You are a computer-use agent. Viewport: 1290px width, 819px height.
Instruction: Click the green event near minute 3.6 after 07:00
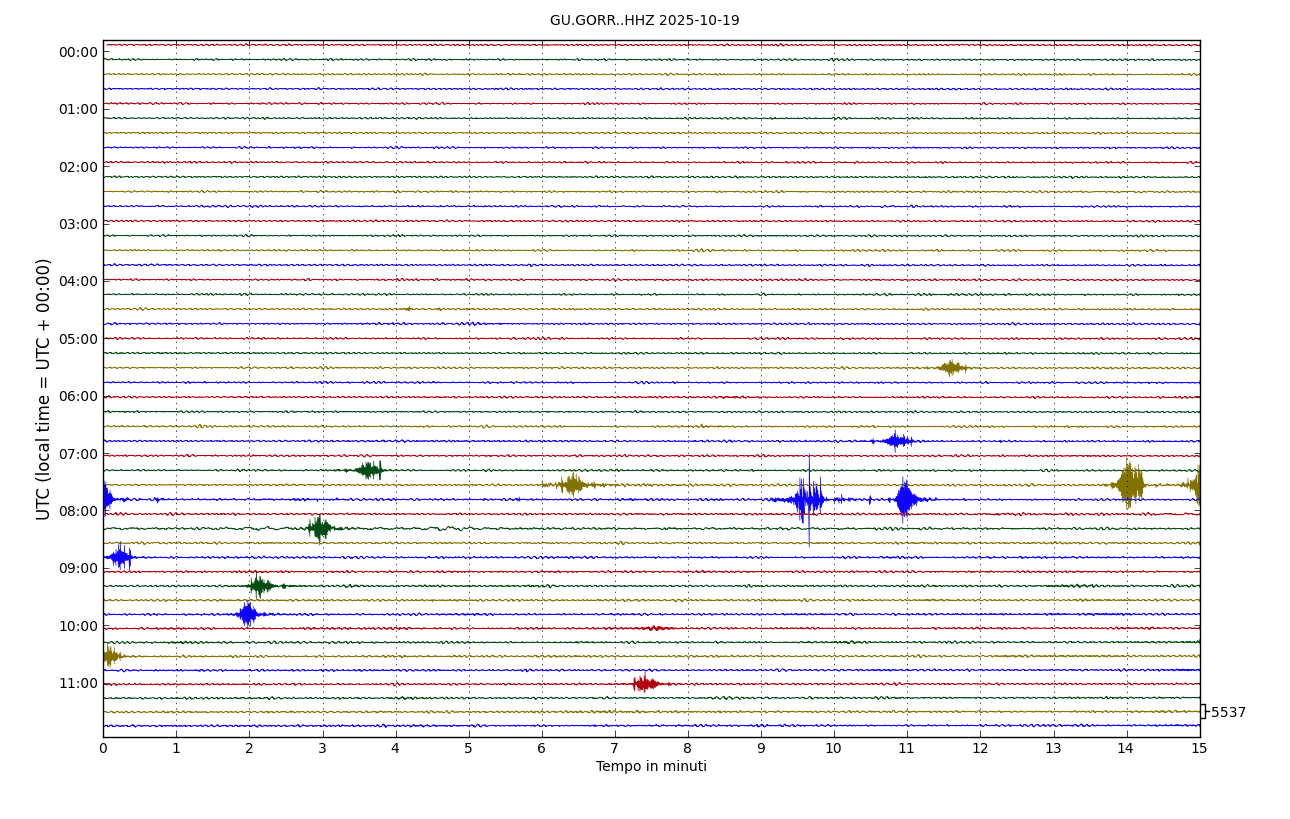(369, 470)
